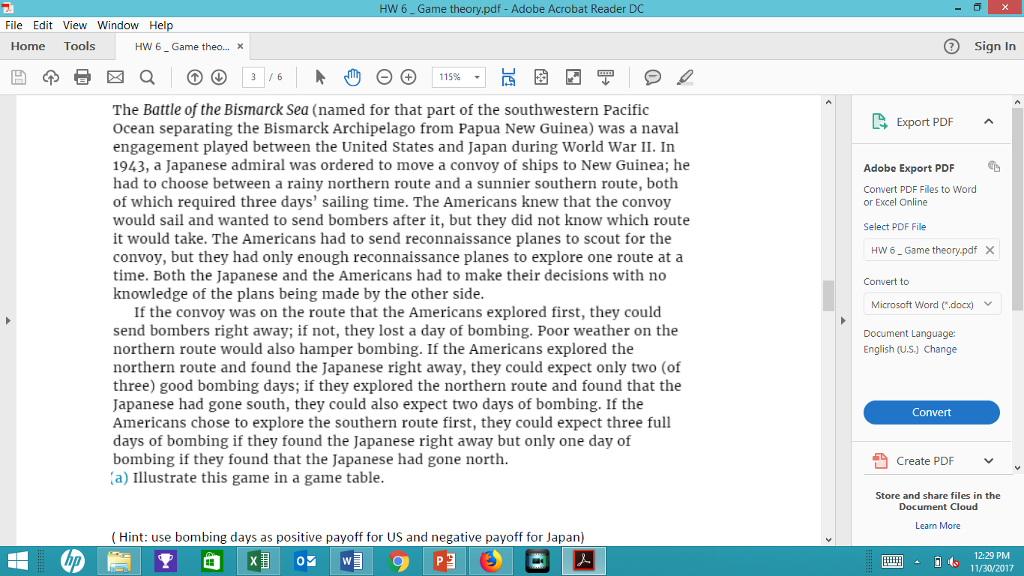Open the View menu
This screenshot has height=576, width=1024.
75,25
